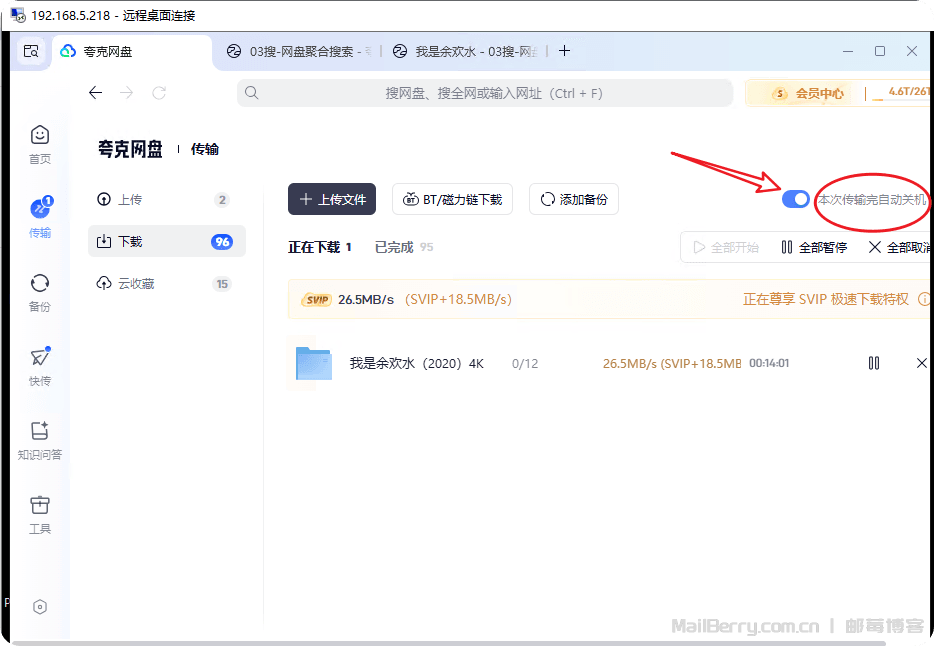Cancel the 我是余欢水 download with X
934x646 pixels.
(921, 363)
